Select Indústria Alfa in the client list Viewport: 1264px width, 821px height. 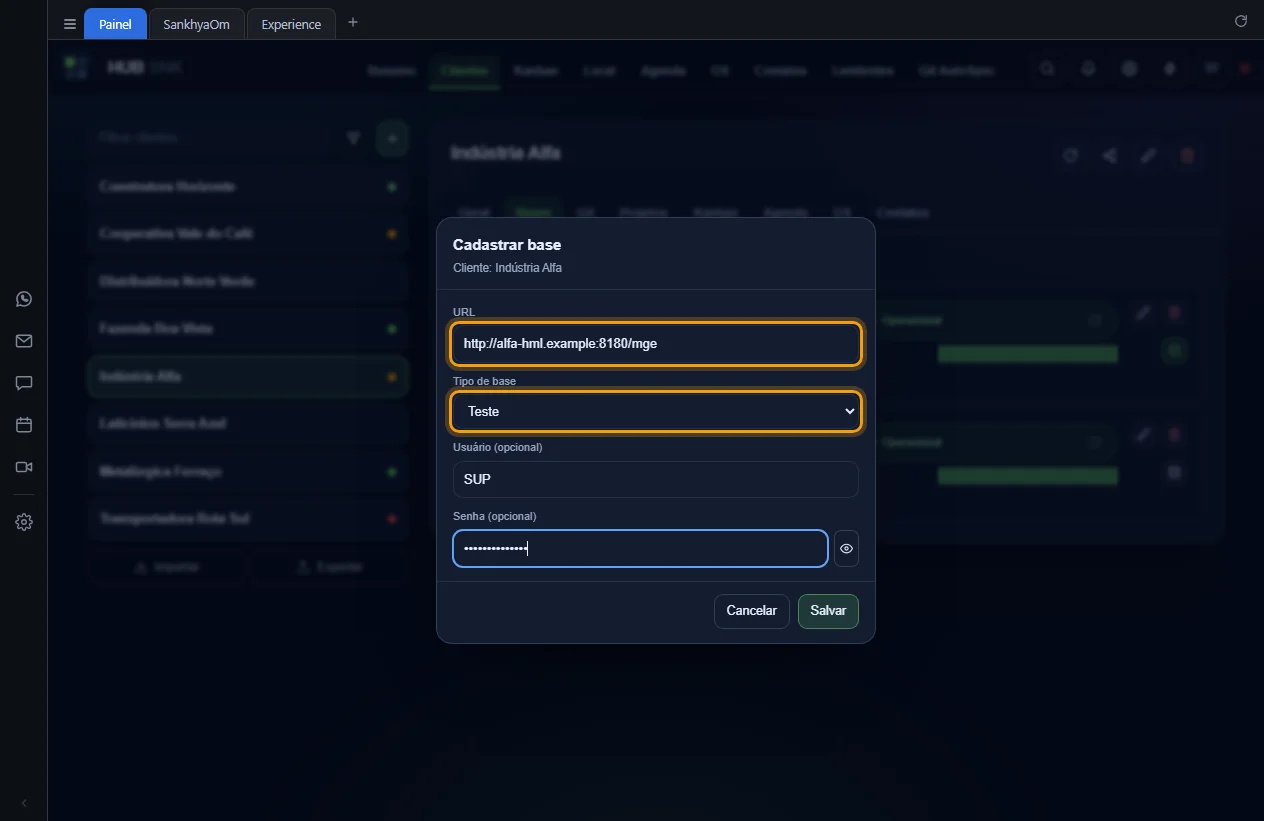coord(247,377)
